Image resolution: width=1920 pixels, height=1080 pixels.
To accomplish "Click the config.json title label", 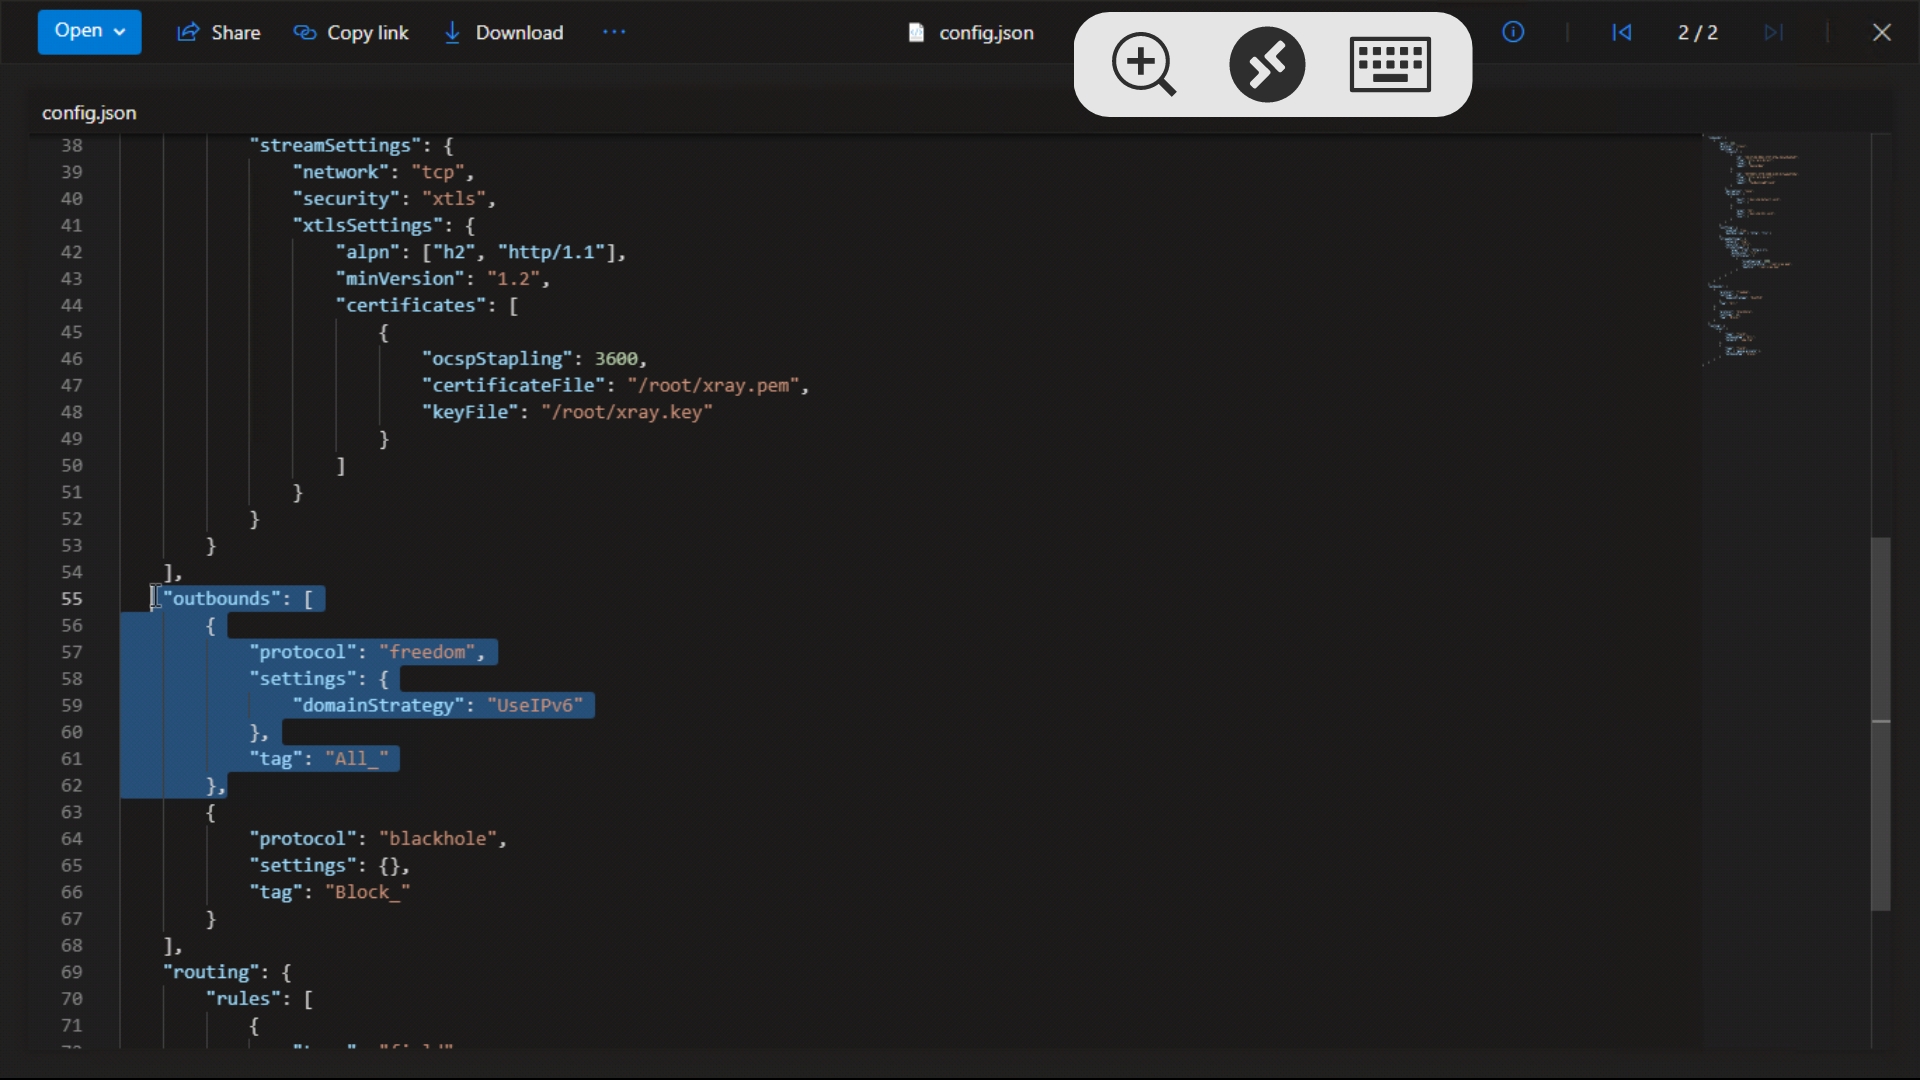I will [x=89, y=113].
